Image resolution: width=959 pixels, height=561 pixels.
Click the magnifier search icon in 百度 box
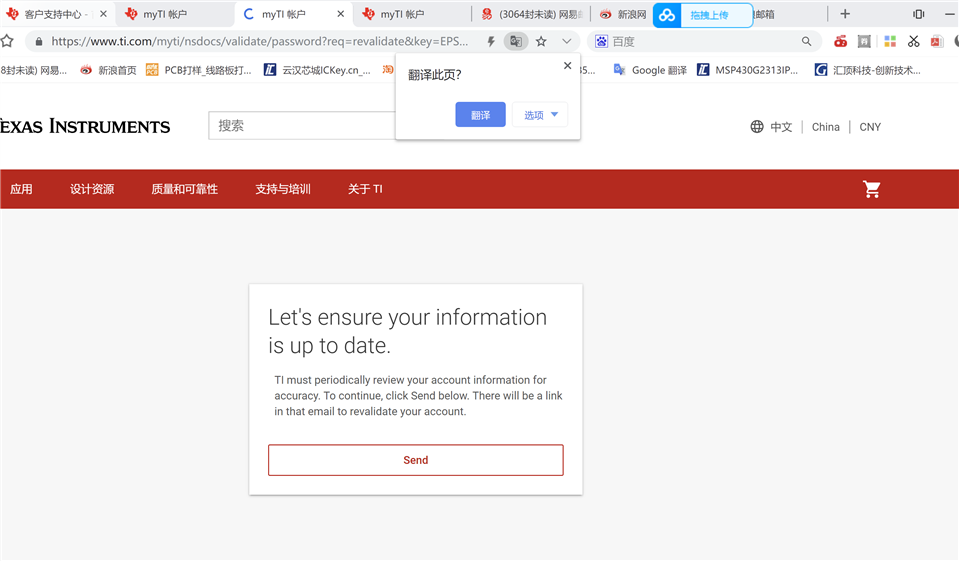pos(806,41)
